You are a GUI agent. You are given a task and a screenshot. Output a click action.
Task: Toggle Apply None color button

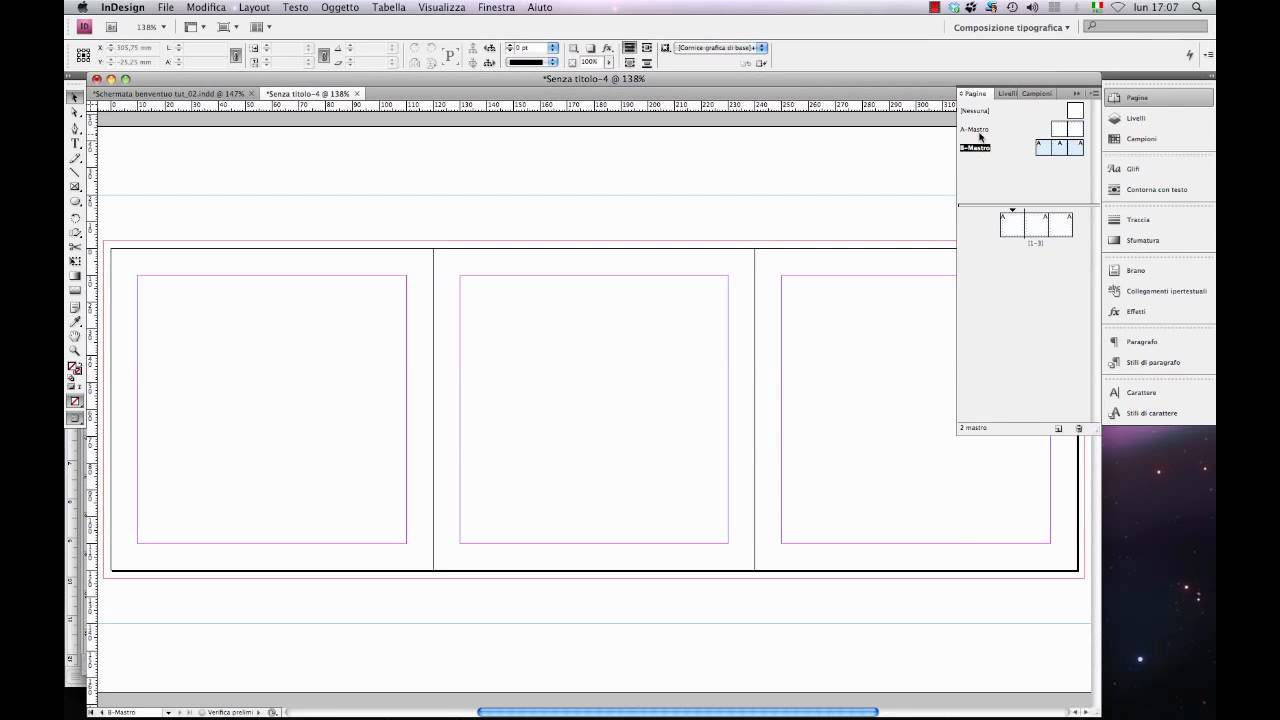(75, 401)
